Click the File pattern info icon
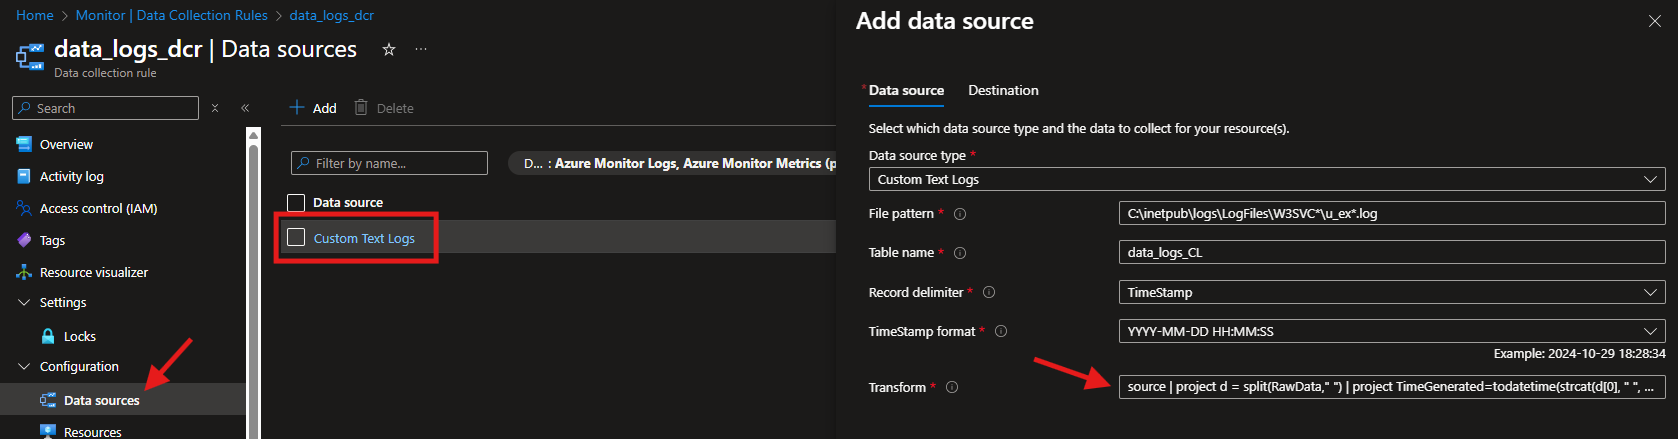 (x=960, y=214)
